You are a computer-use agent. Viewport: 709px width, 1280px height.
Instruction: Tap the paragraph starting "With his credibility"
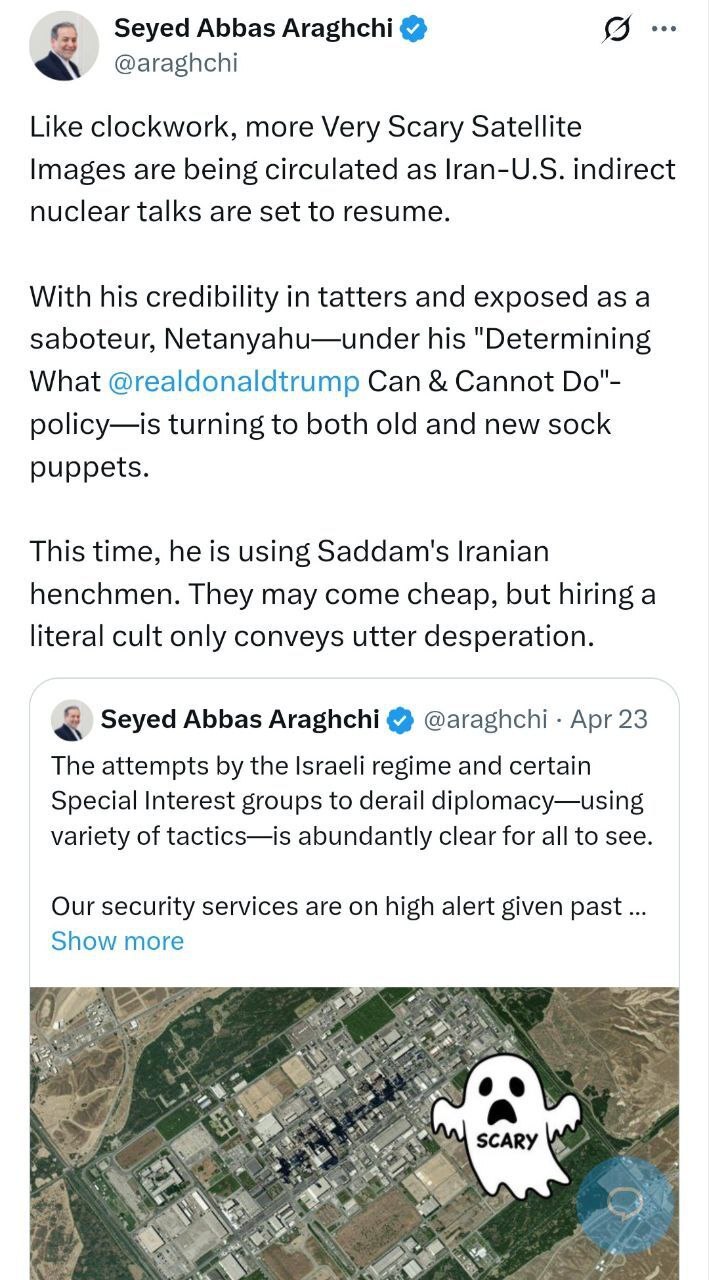coord(340,381)
